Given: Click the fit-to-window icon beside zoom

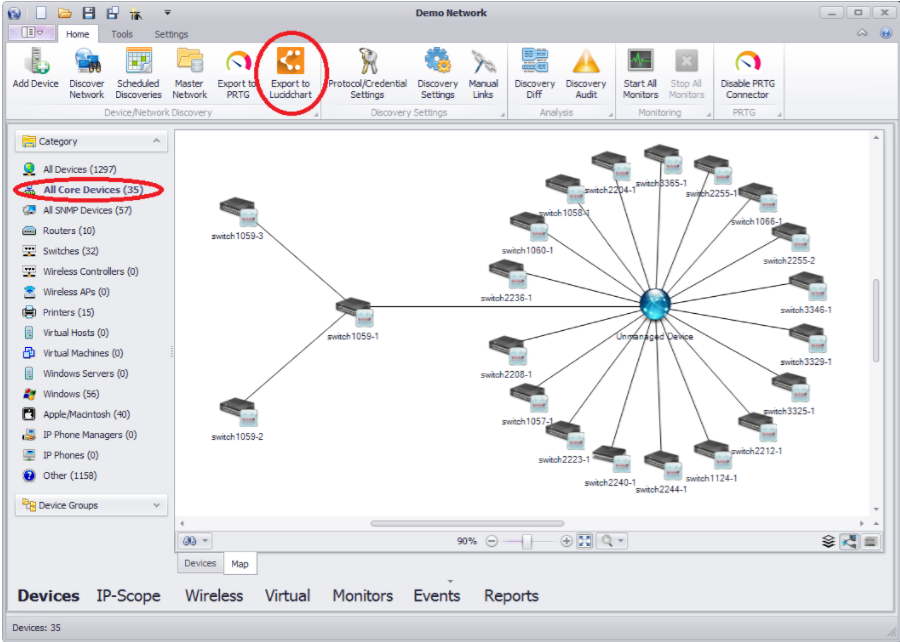Looking at the screenshot, I should 584,540.
